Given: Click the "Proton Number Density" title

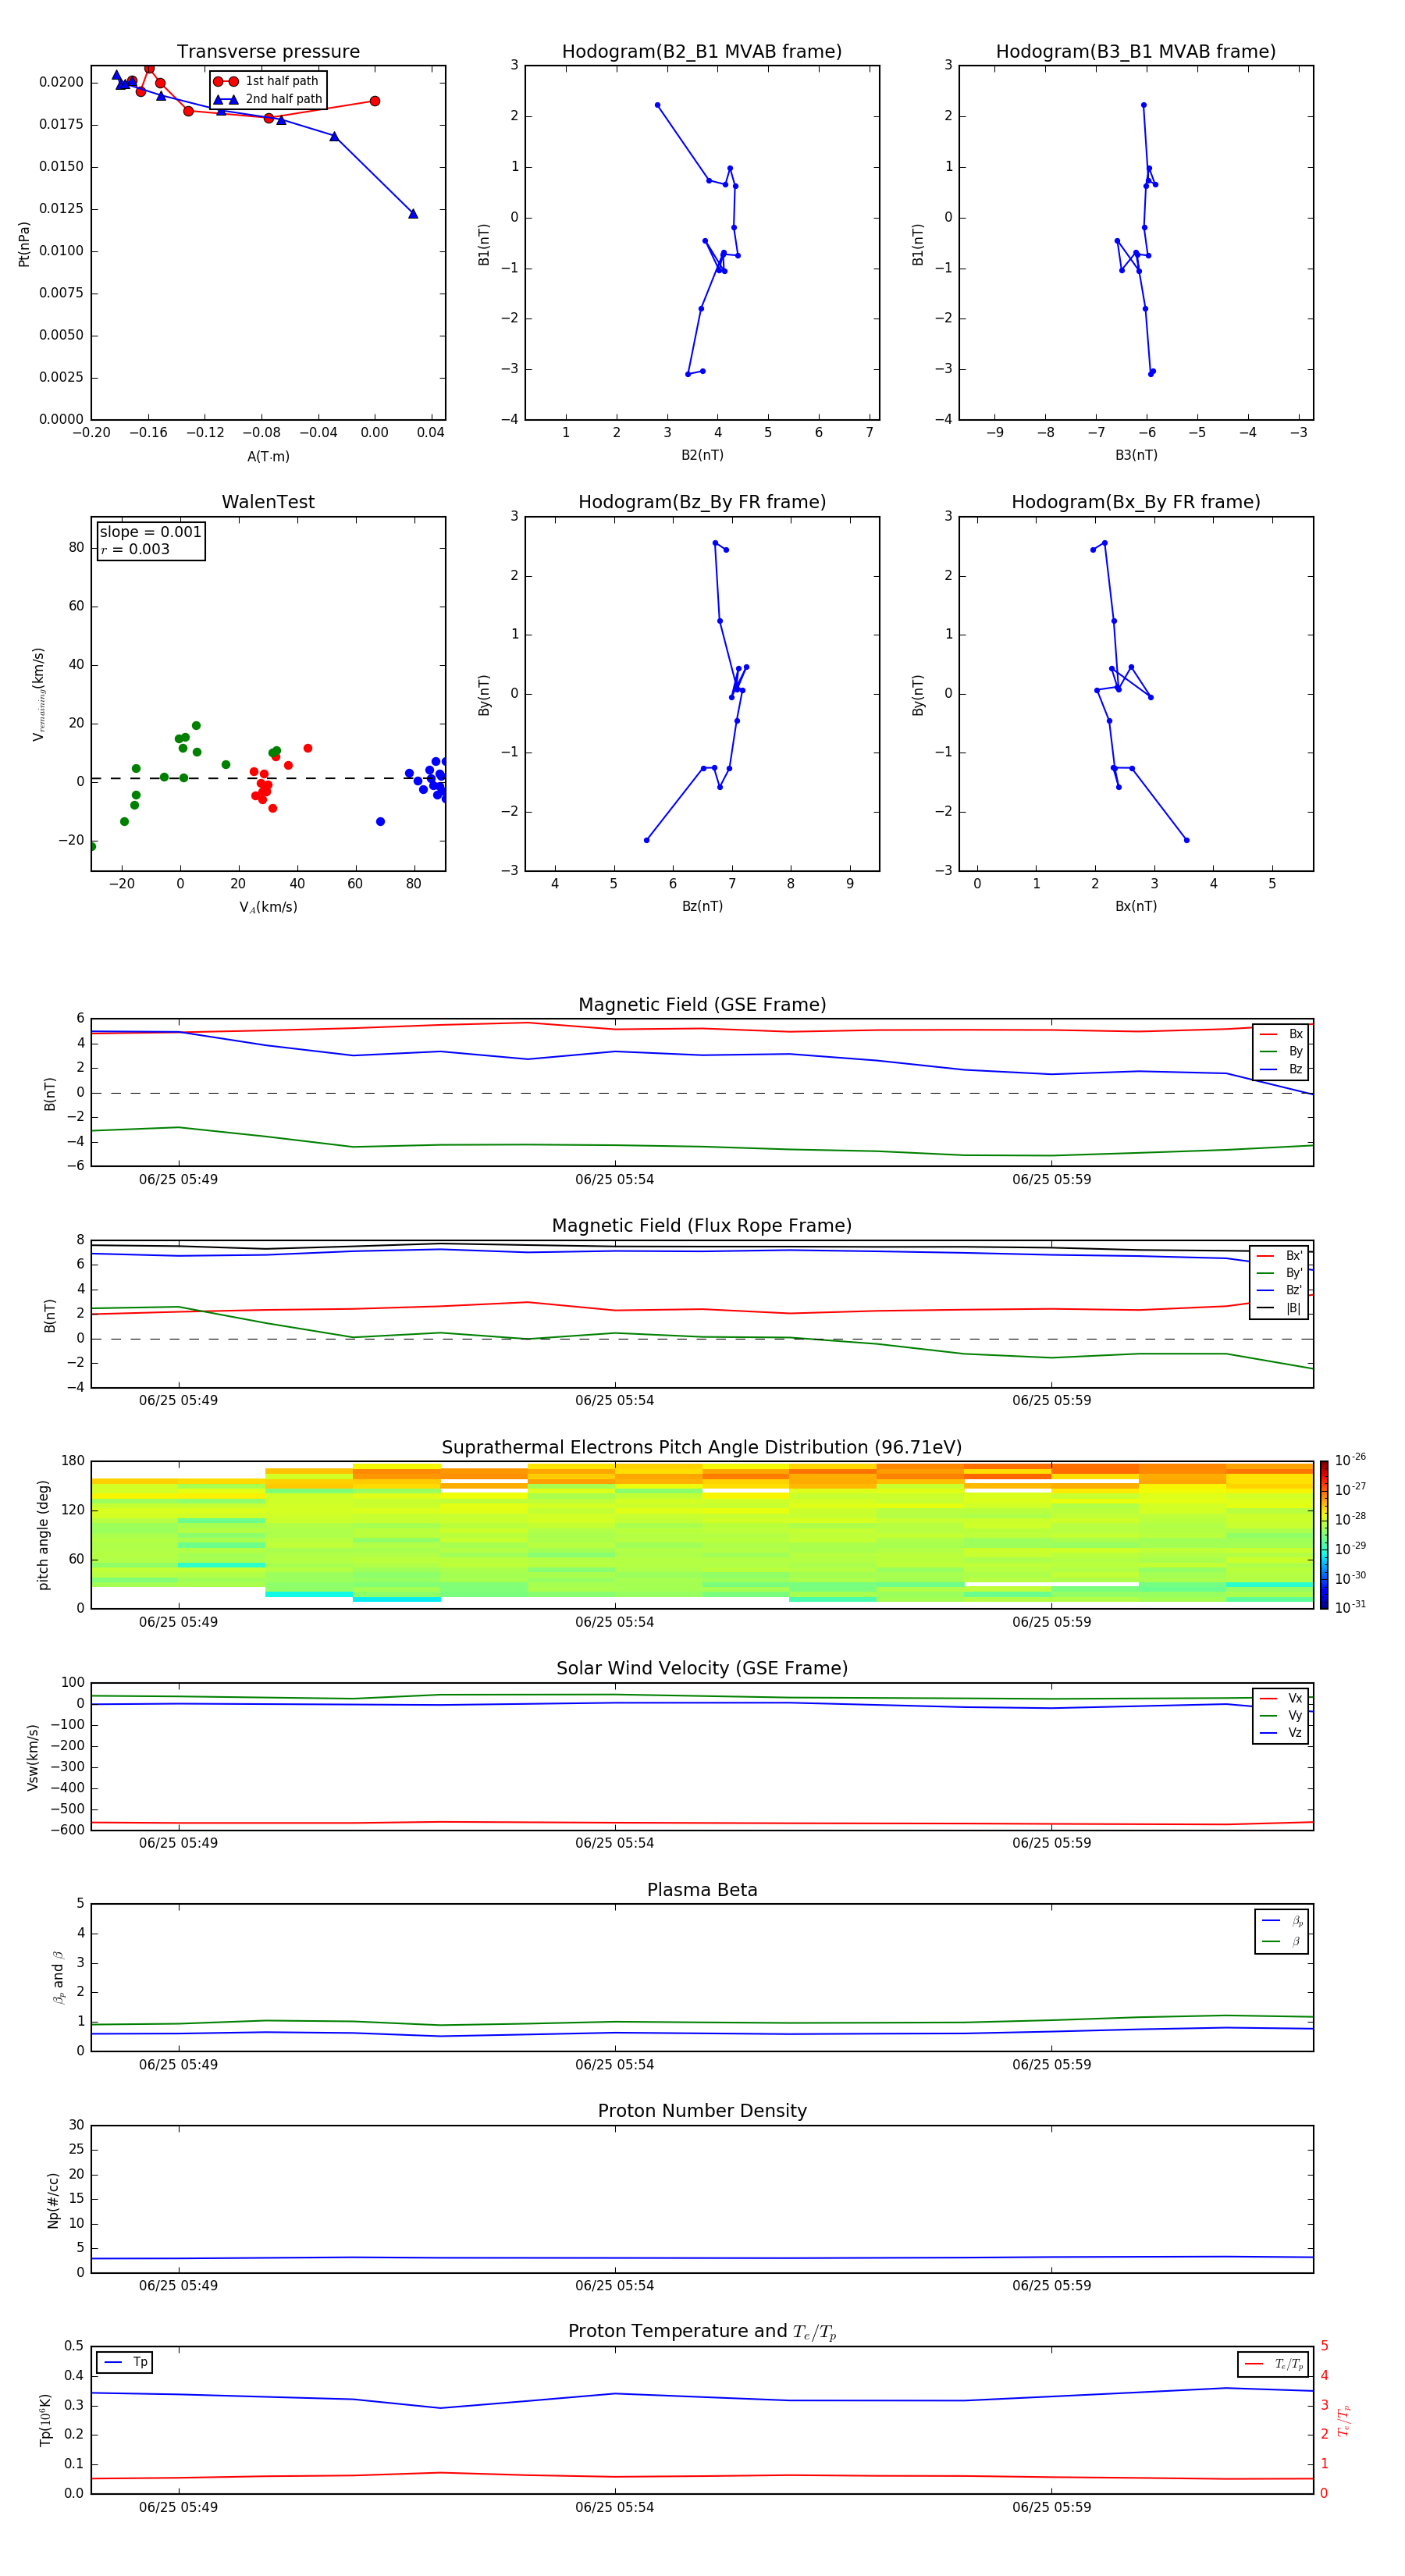Looking at the screenshot, I should pyautogui.click(x=702, y=2111).
